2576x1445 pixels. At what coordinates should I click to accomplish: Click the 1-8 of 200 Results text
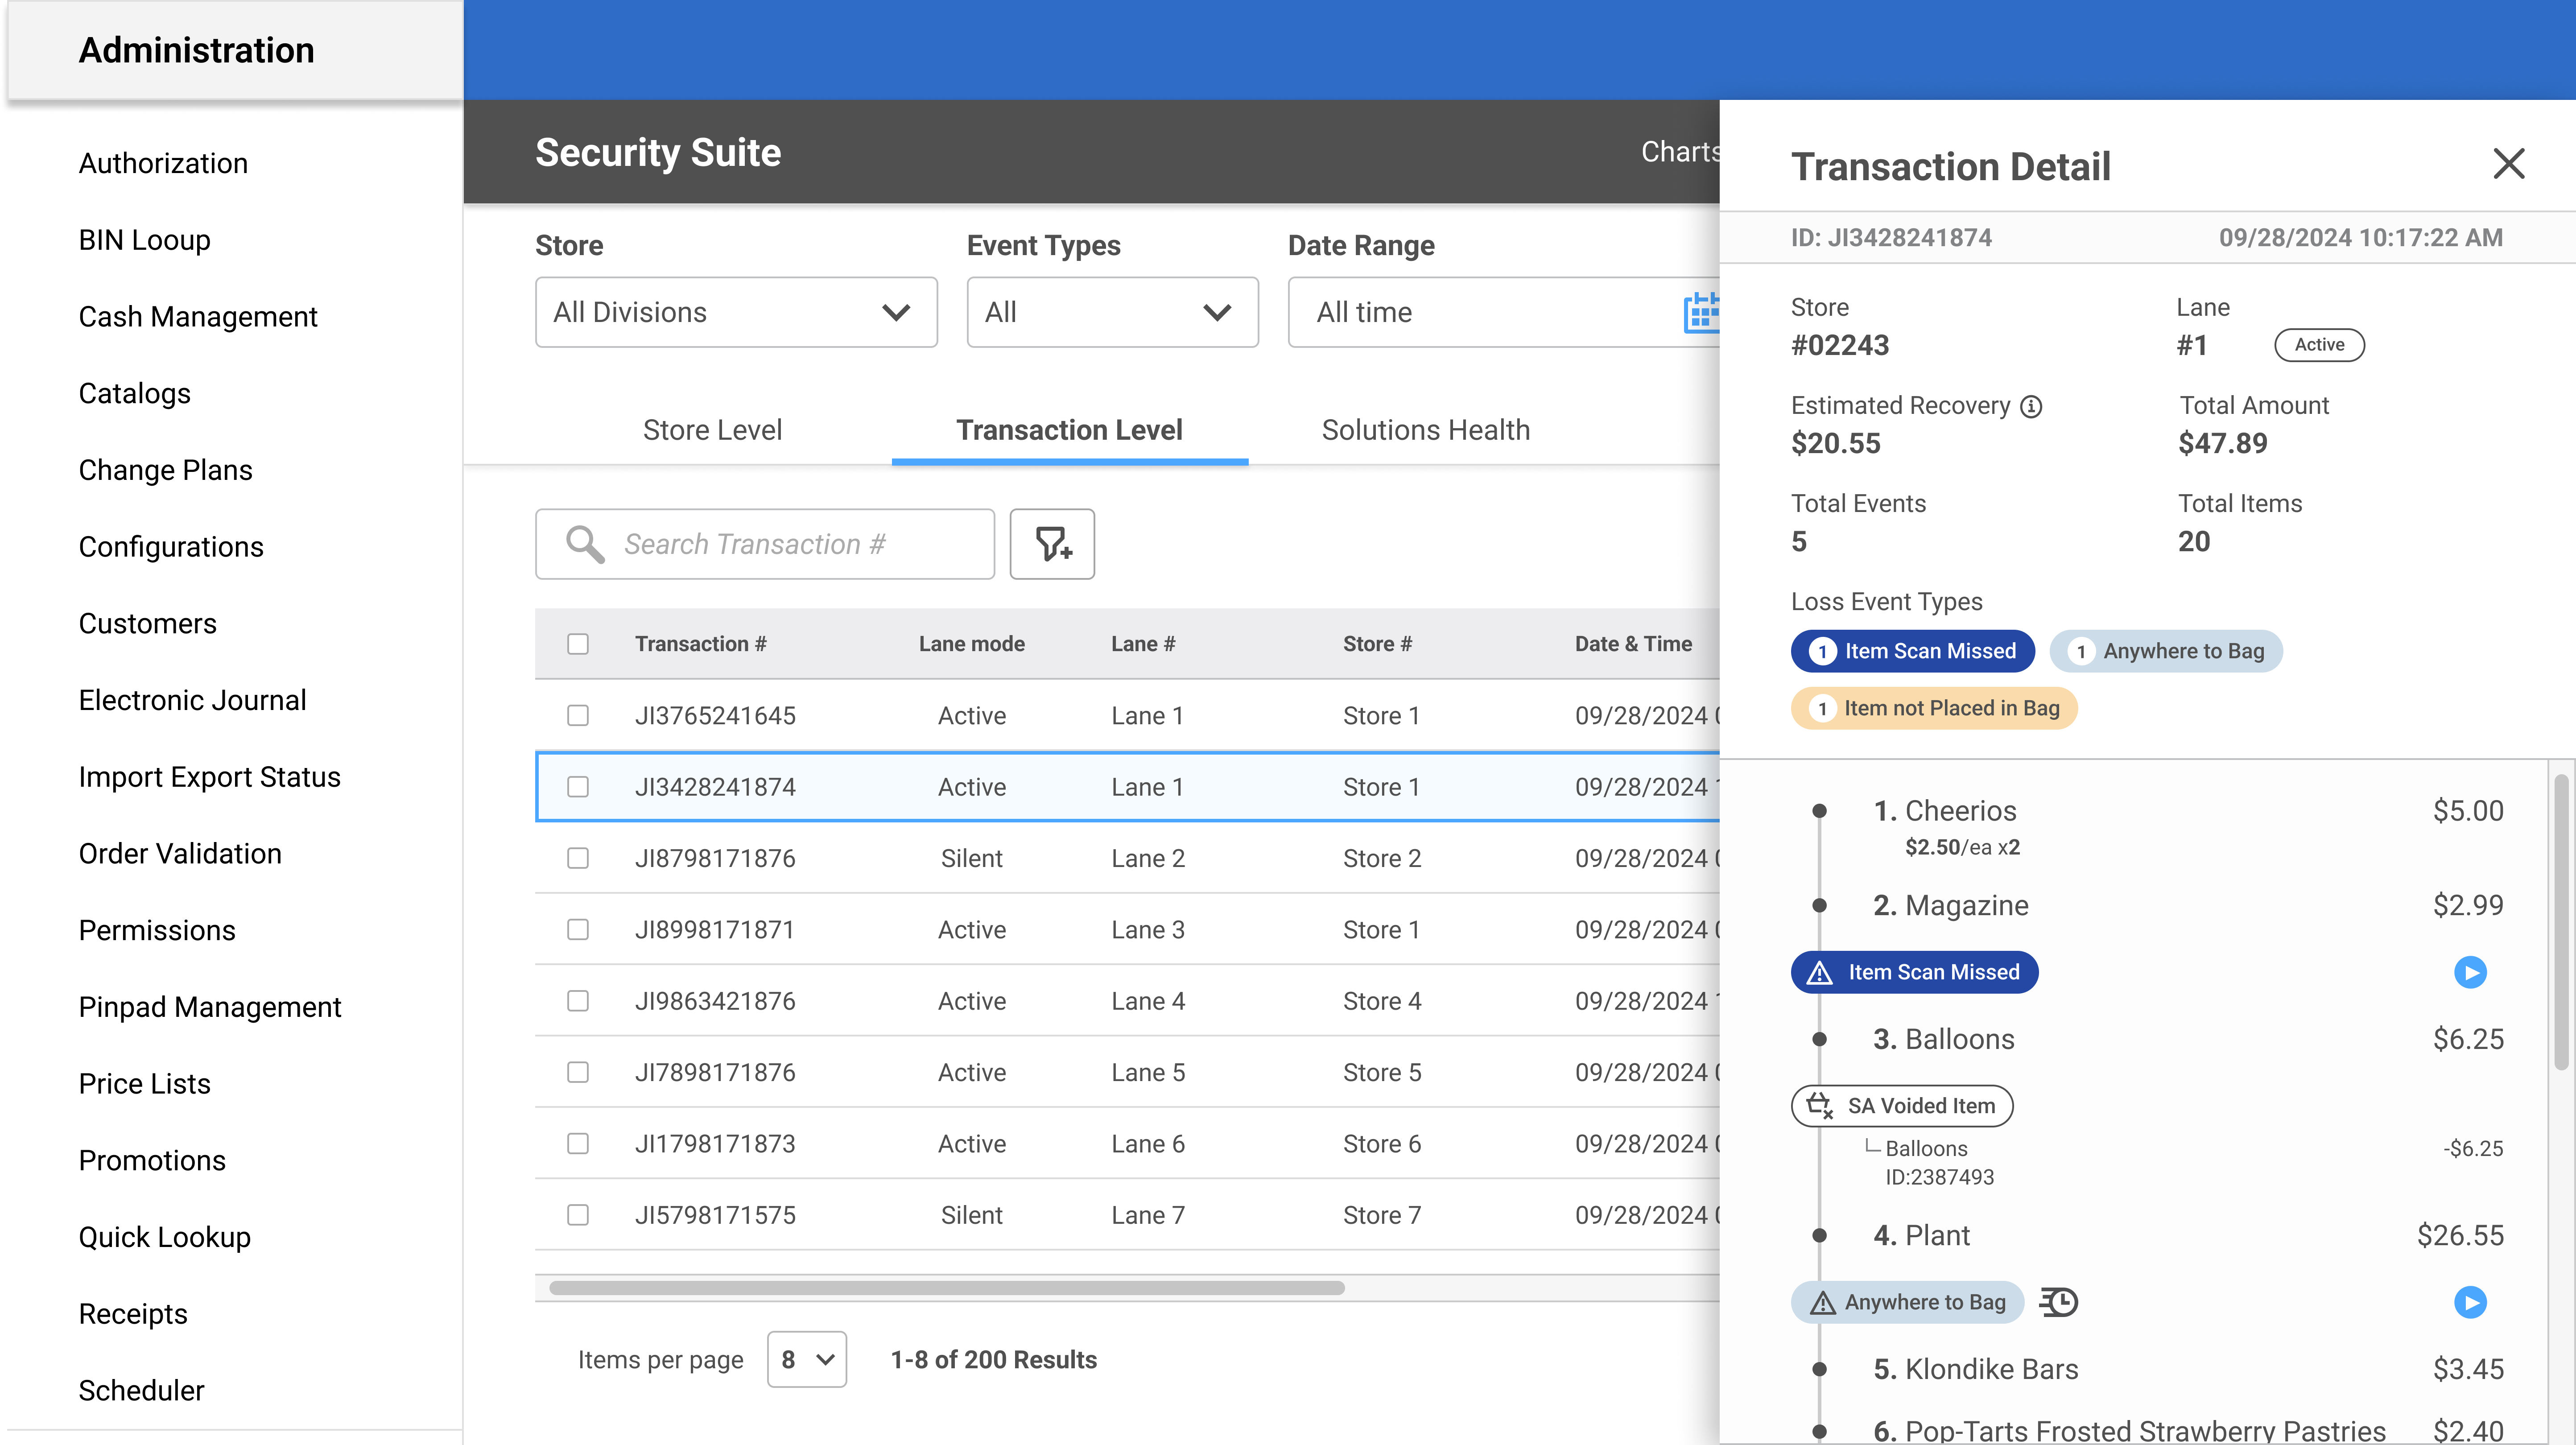[x=993, y=1360]
